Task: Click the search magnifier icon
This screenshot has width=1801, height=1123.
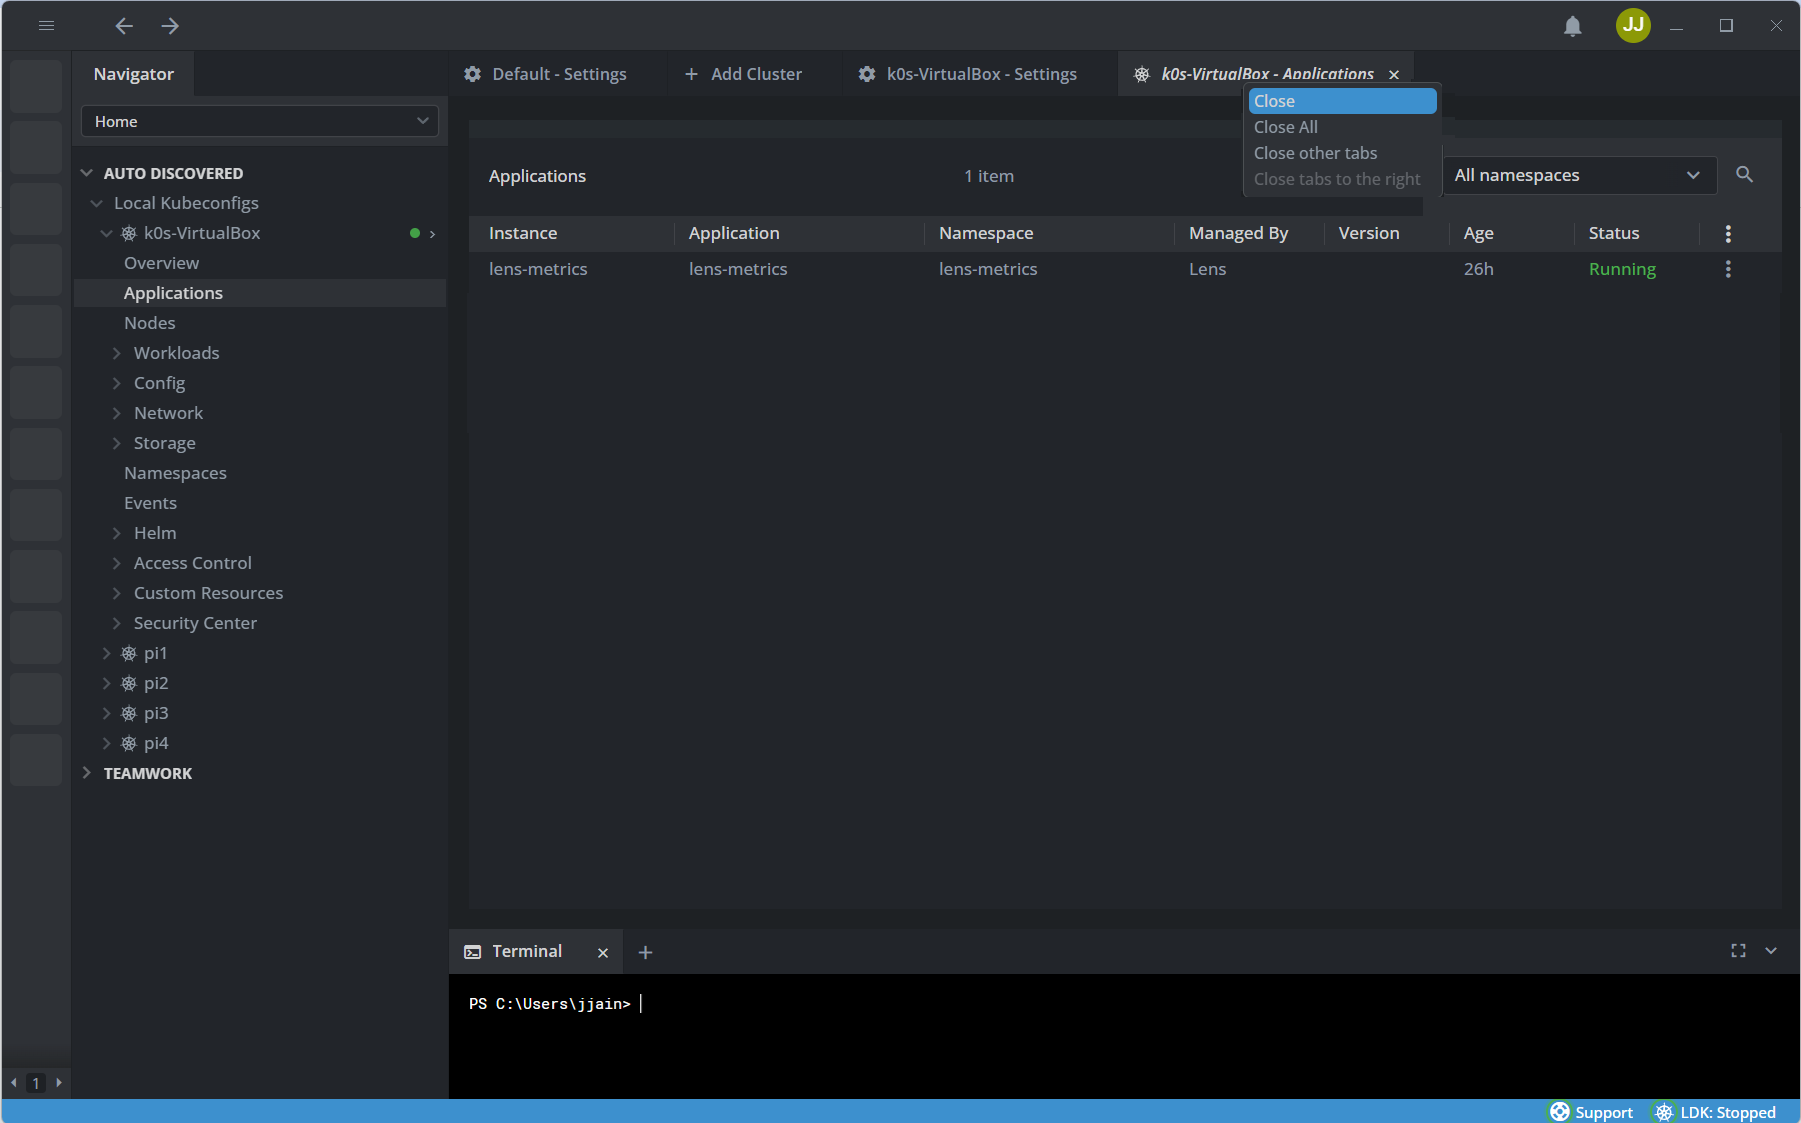Action: pos(1744,175)
